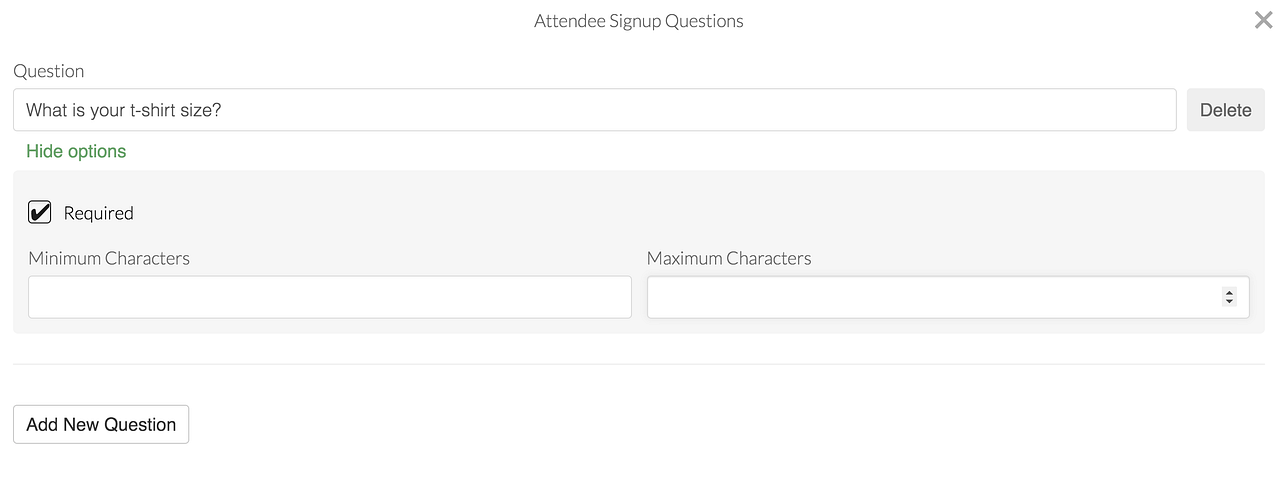Click into the Maximum Characters field

pyautogui.click(x=930, y=297)
